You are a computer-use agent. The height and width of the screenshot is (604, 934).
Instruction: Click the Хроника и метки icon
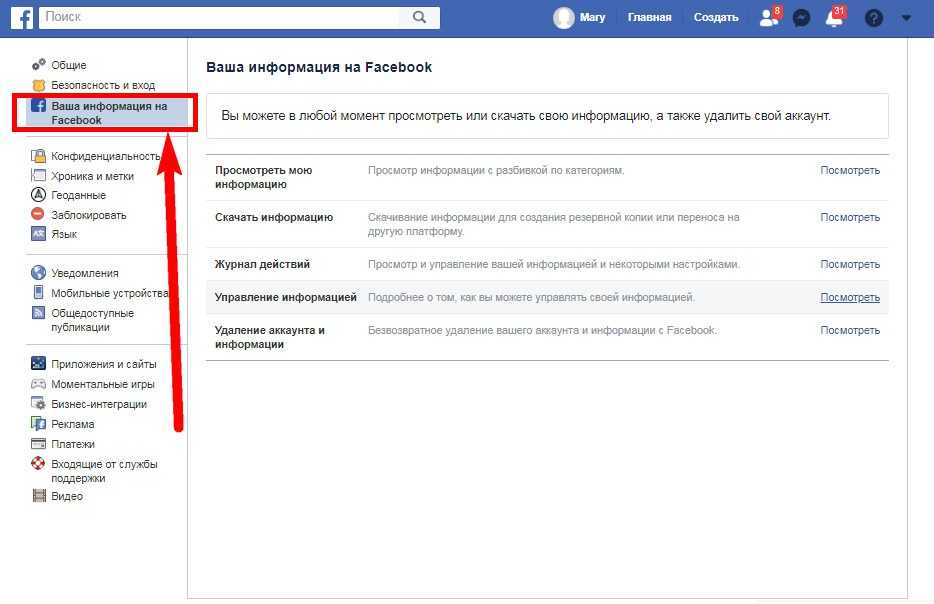pyautogui.click(x=38, y=175)
